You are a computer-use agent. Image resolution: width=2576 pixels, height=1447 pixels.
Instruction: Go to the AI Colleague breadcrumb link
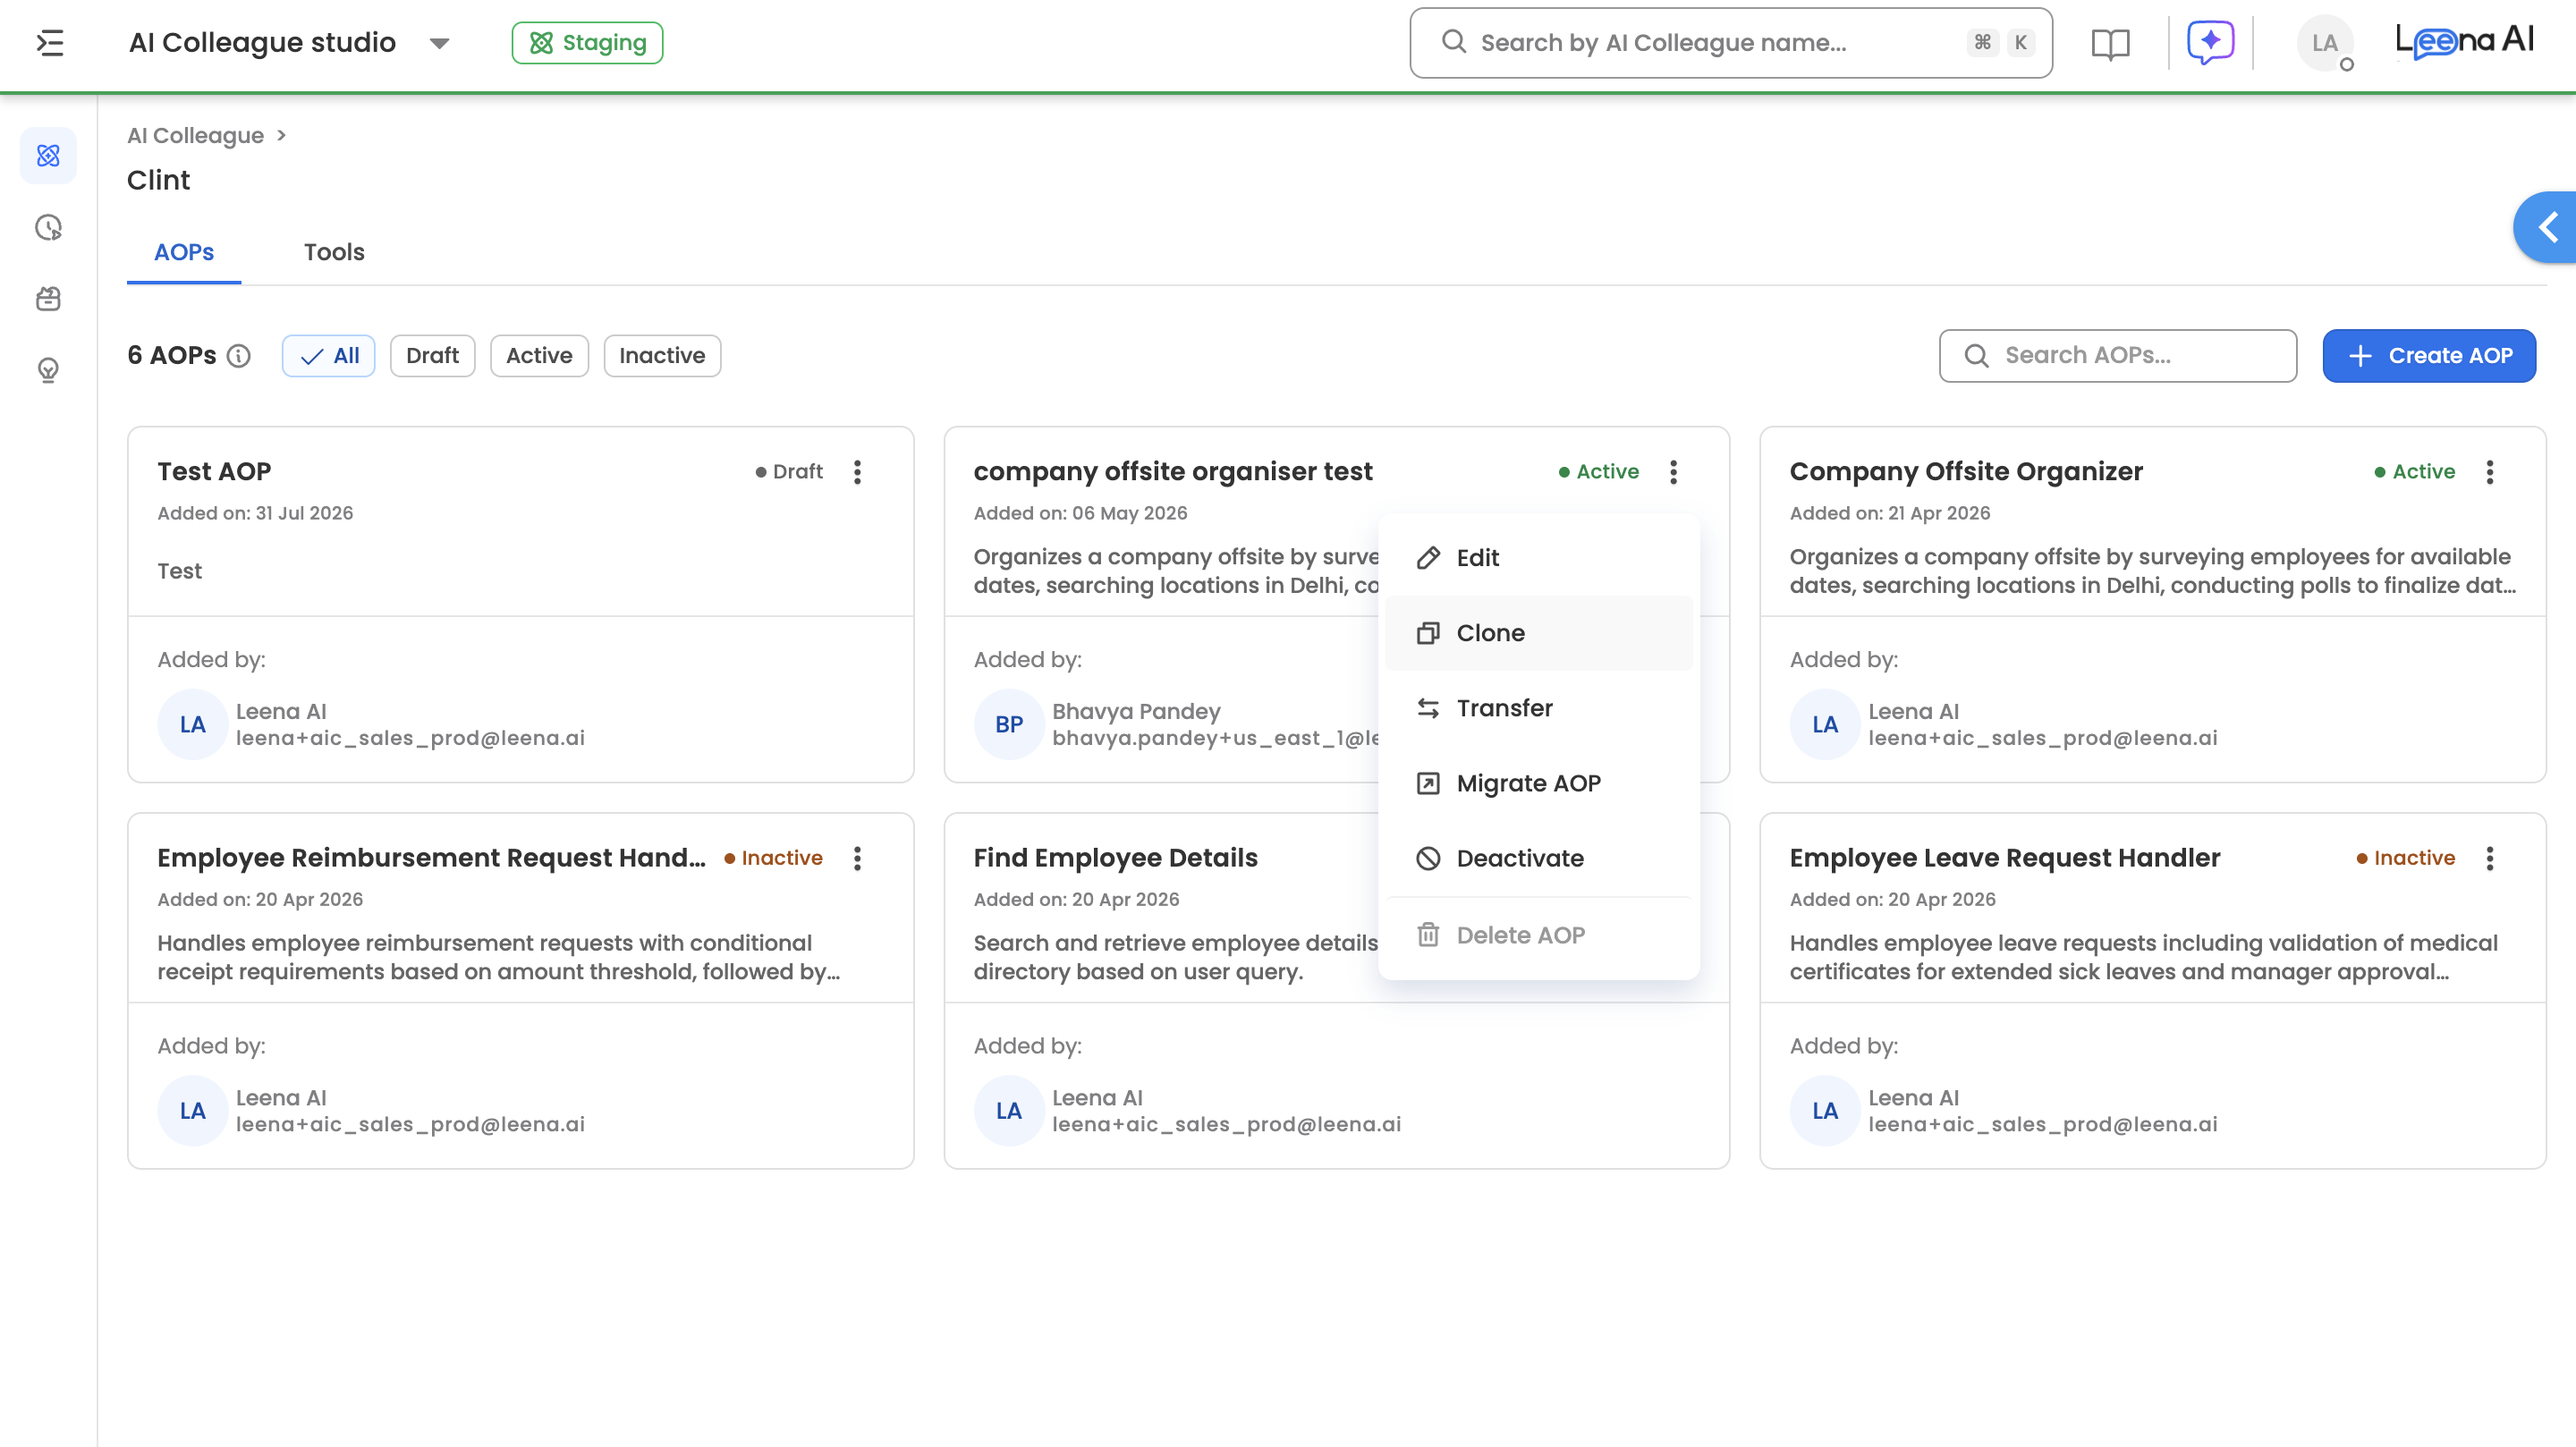pyautogui.click(x=195, y=135)
